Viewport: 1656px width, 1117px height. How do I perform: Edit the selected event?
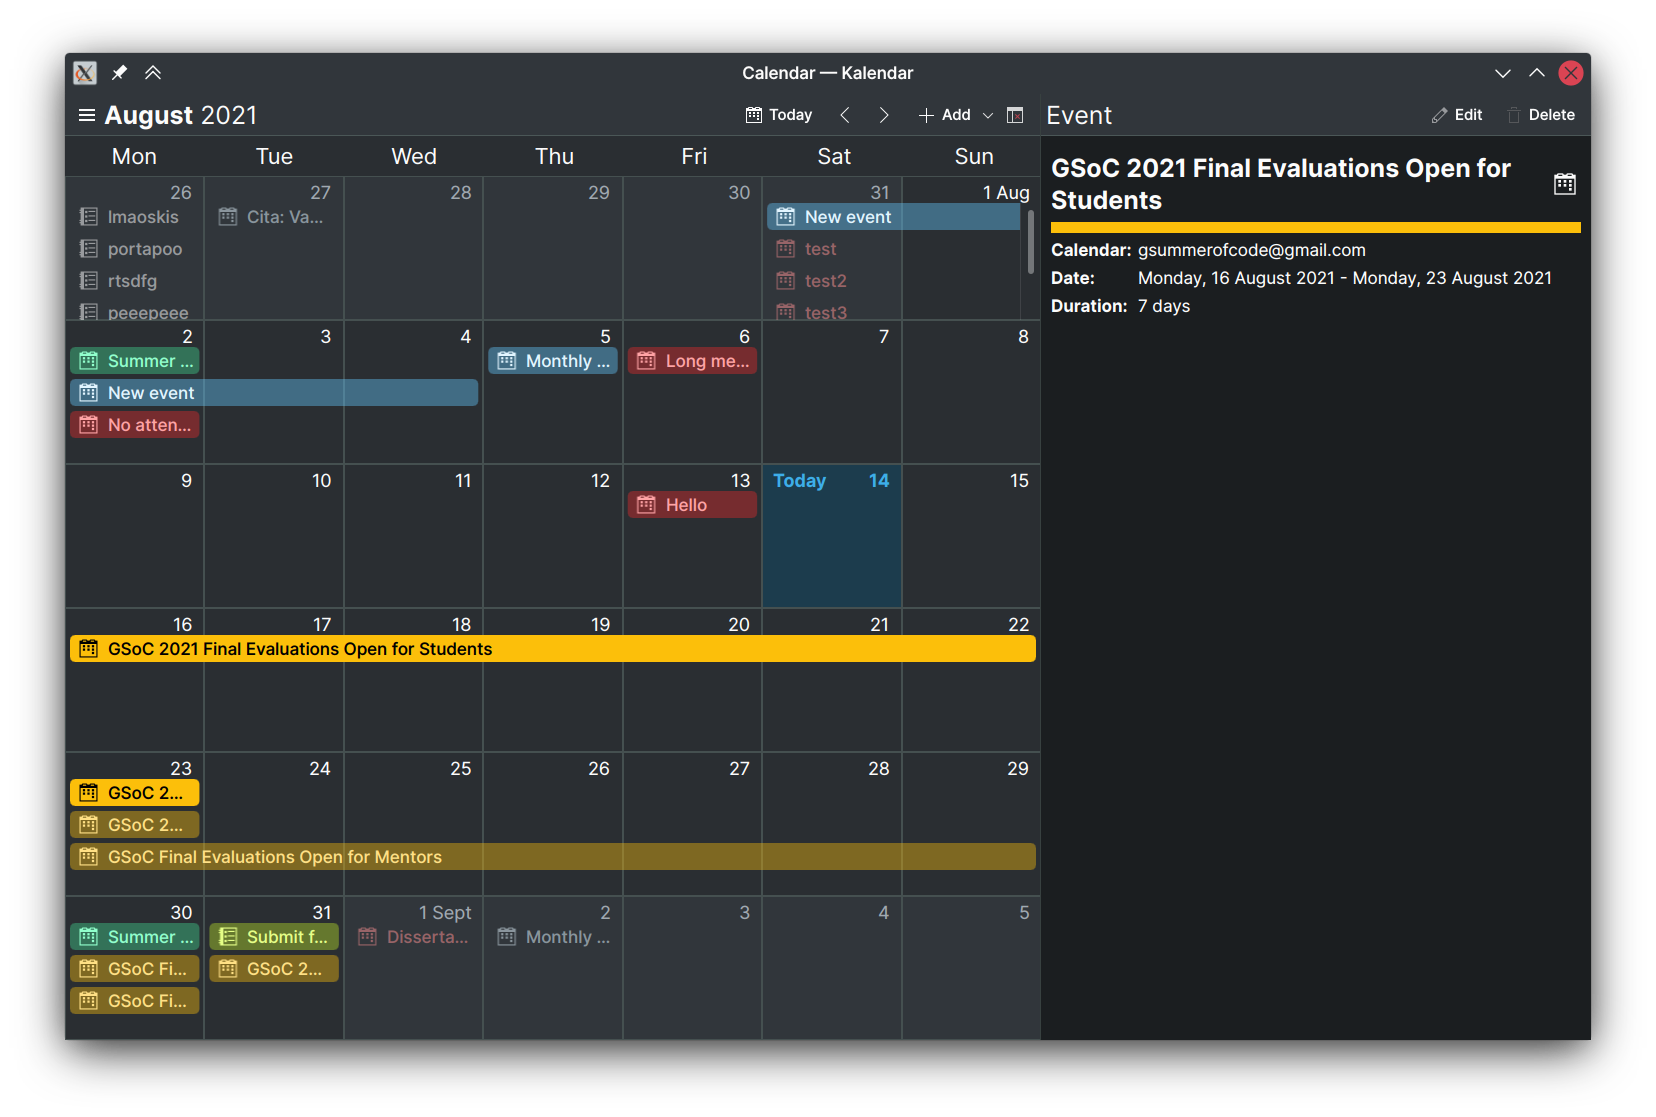tap(1457, 115)
